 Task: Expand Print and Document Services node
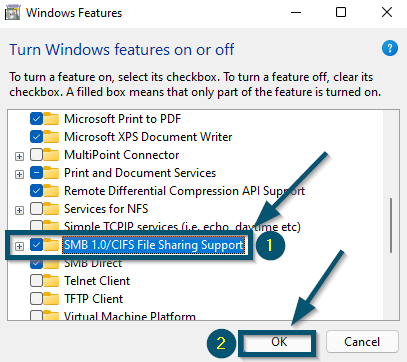19,174
